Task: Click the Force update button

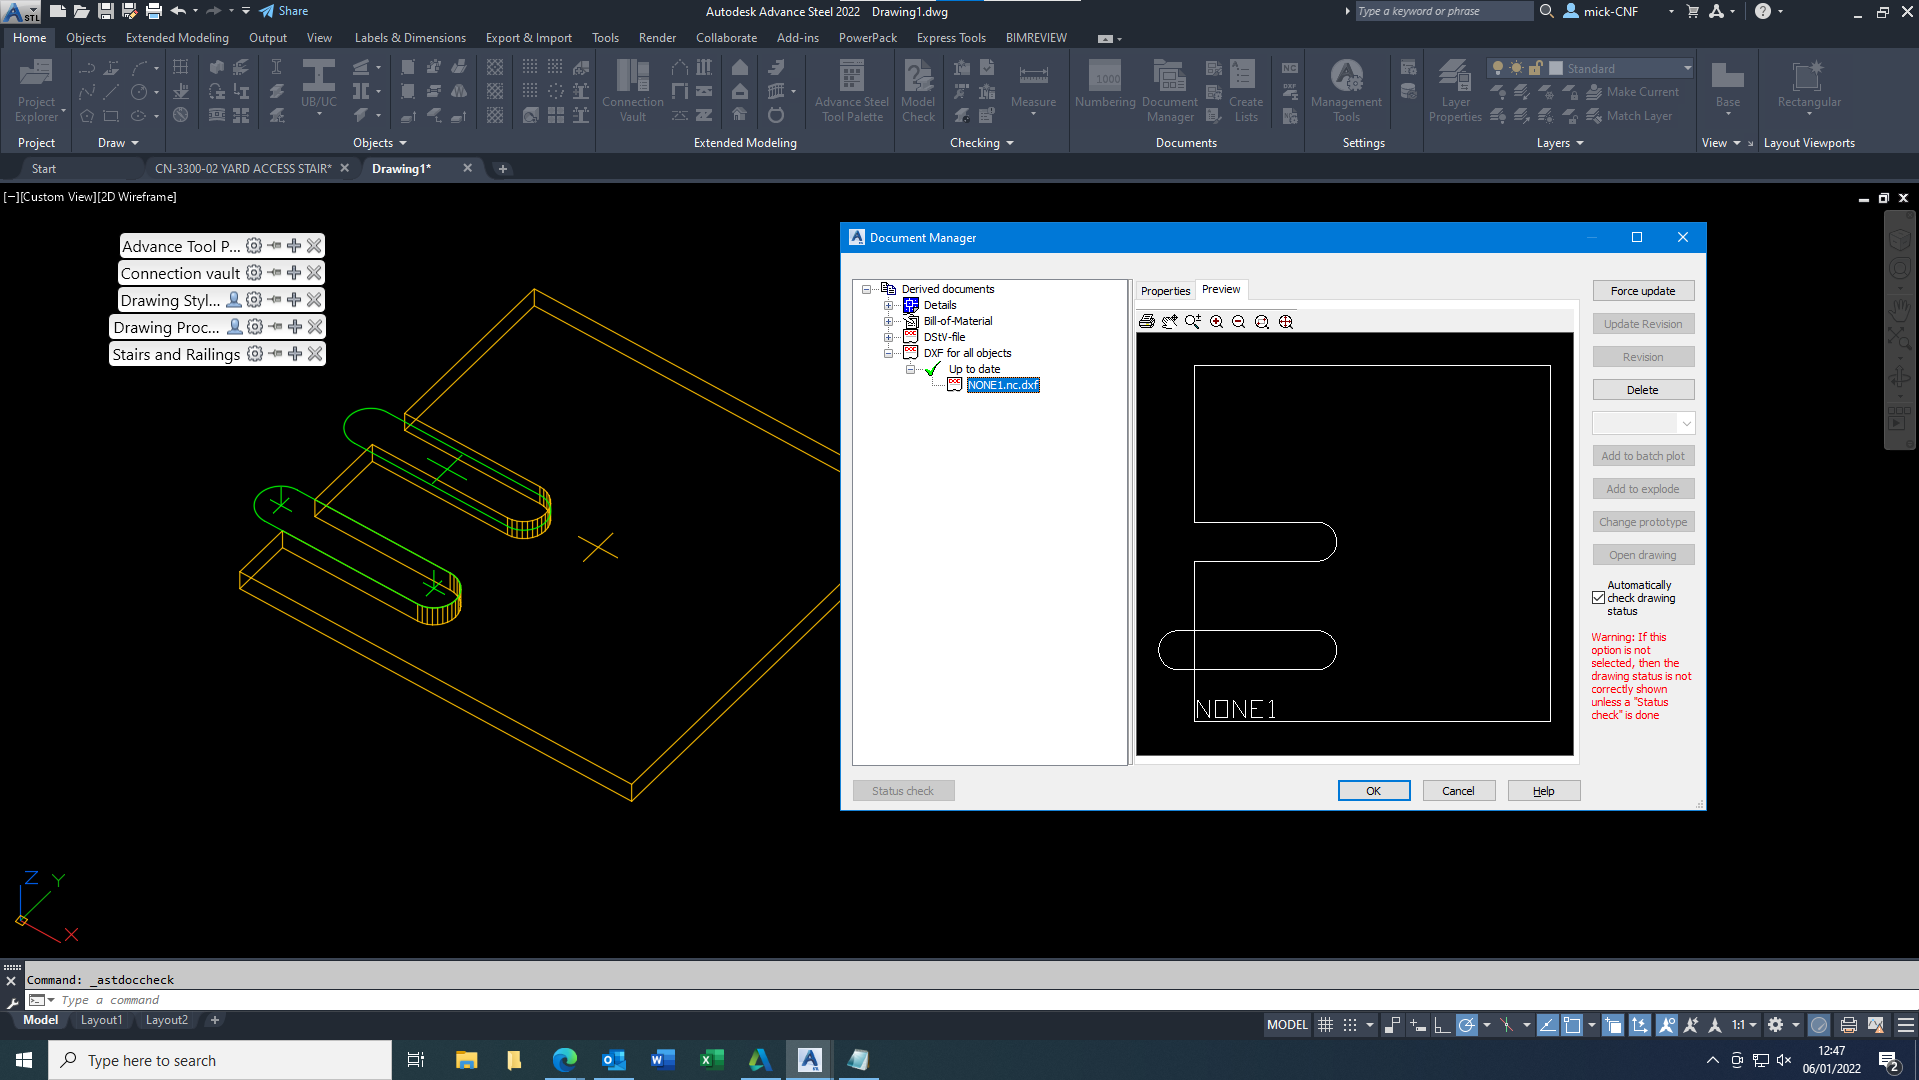Action: tap(1643, 290)
